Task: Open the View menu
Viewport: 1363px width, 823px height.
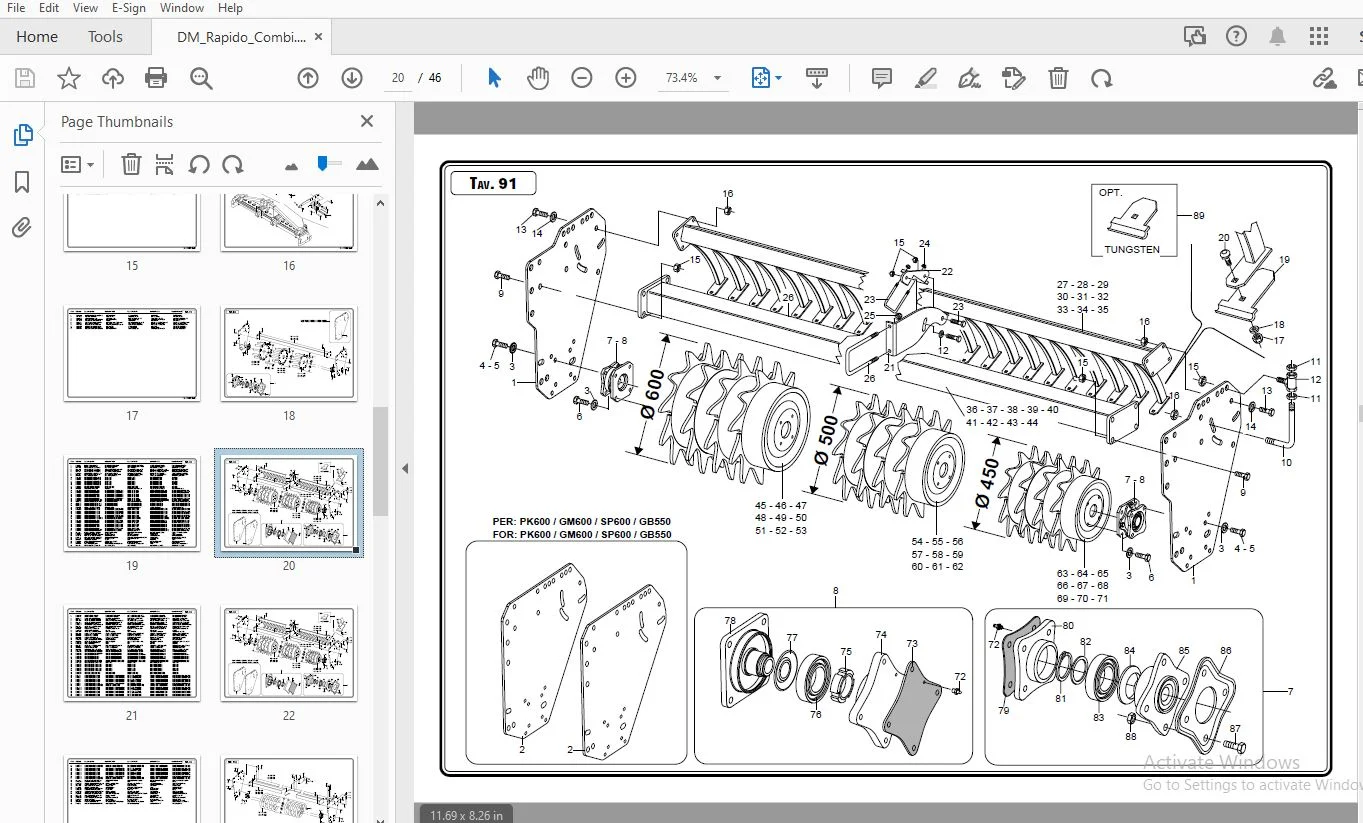Action: [85, 8]
